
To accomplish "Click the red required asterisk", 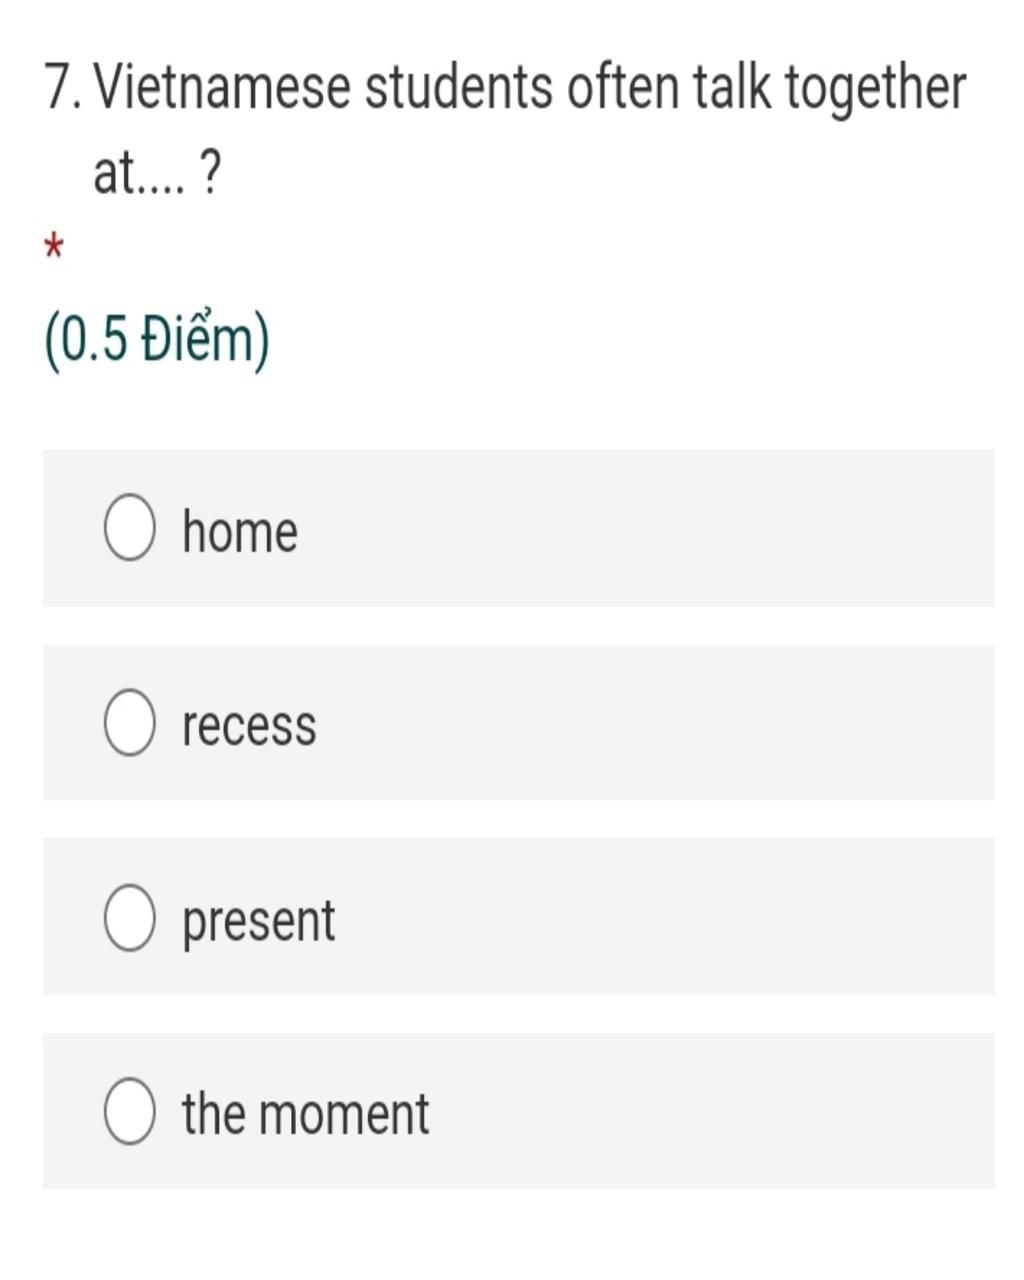I will (x=54, y=246).
